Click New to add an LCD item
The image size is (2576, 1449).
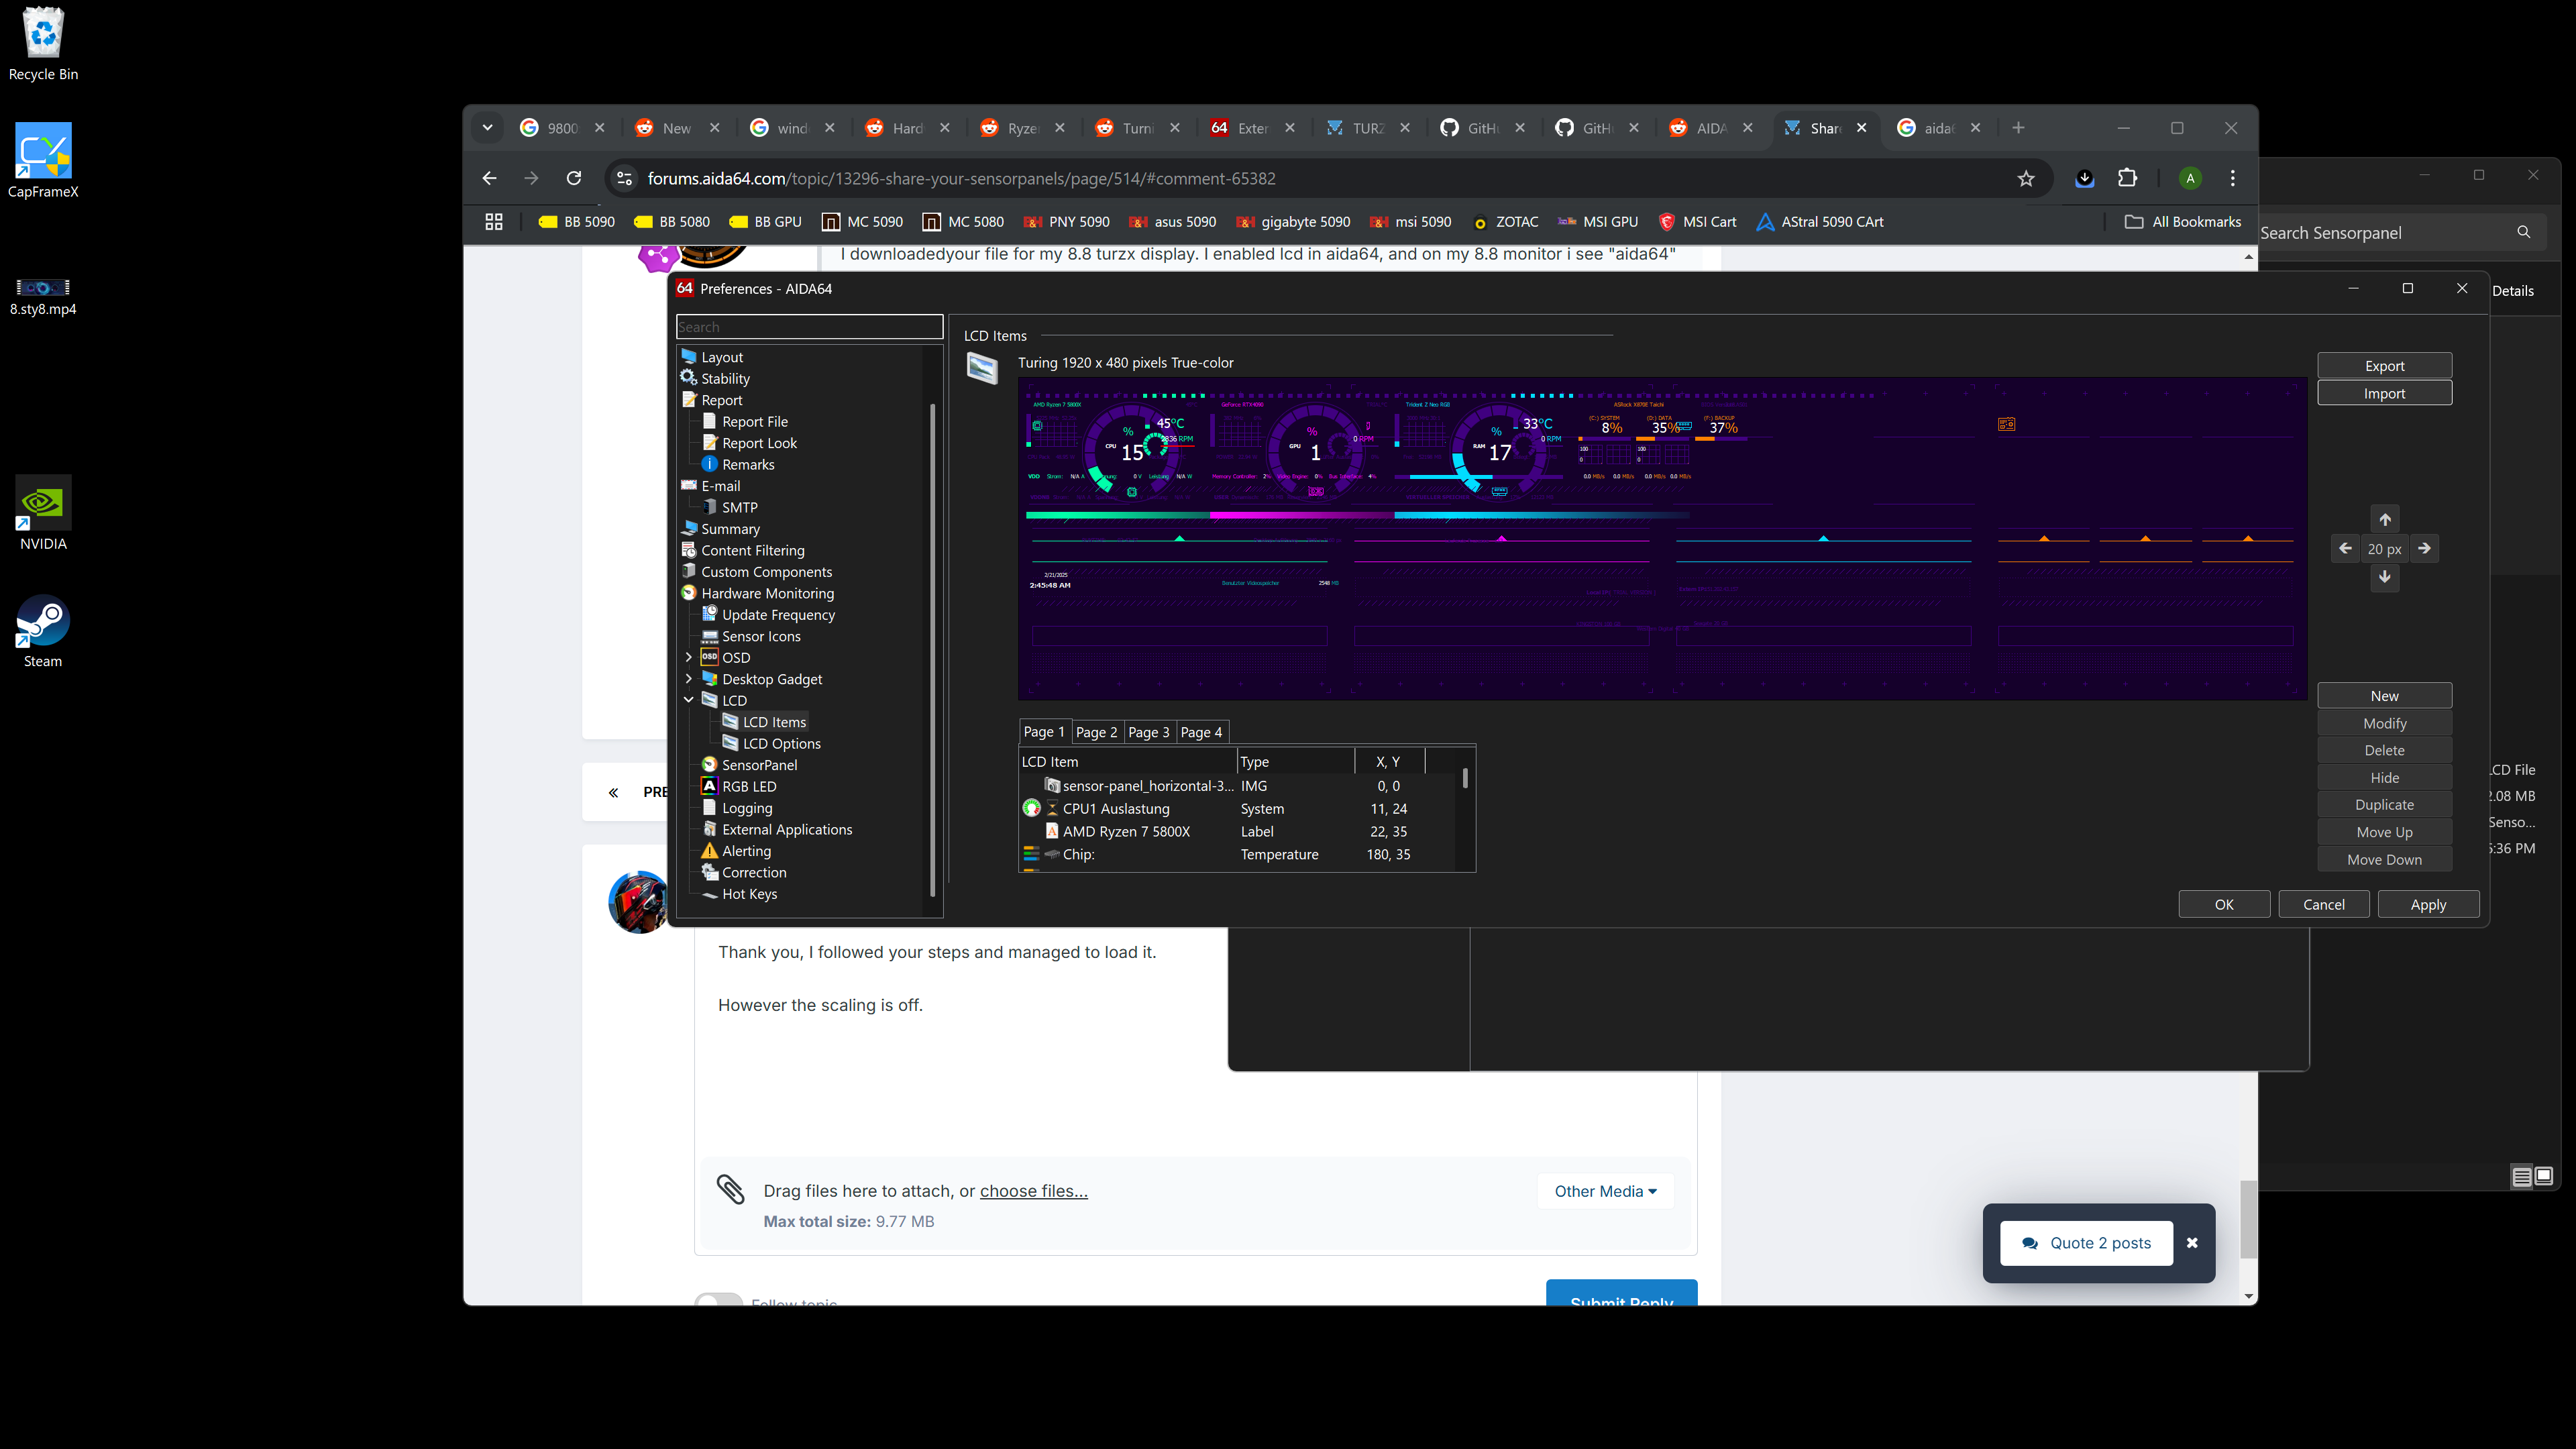pyautogui.click(x=2385, y=695)
